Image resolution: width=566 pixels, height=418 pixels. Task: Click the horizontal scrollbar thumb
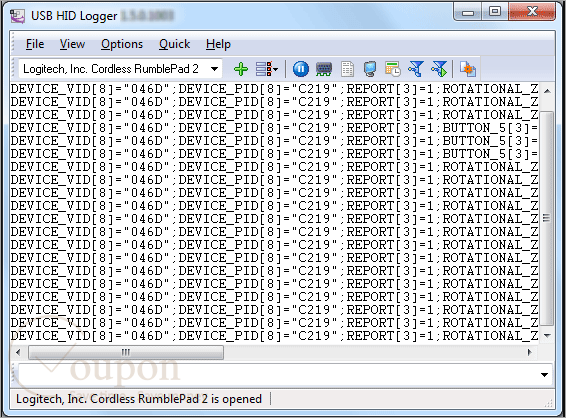126,352
